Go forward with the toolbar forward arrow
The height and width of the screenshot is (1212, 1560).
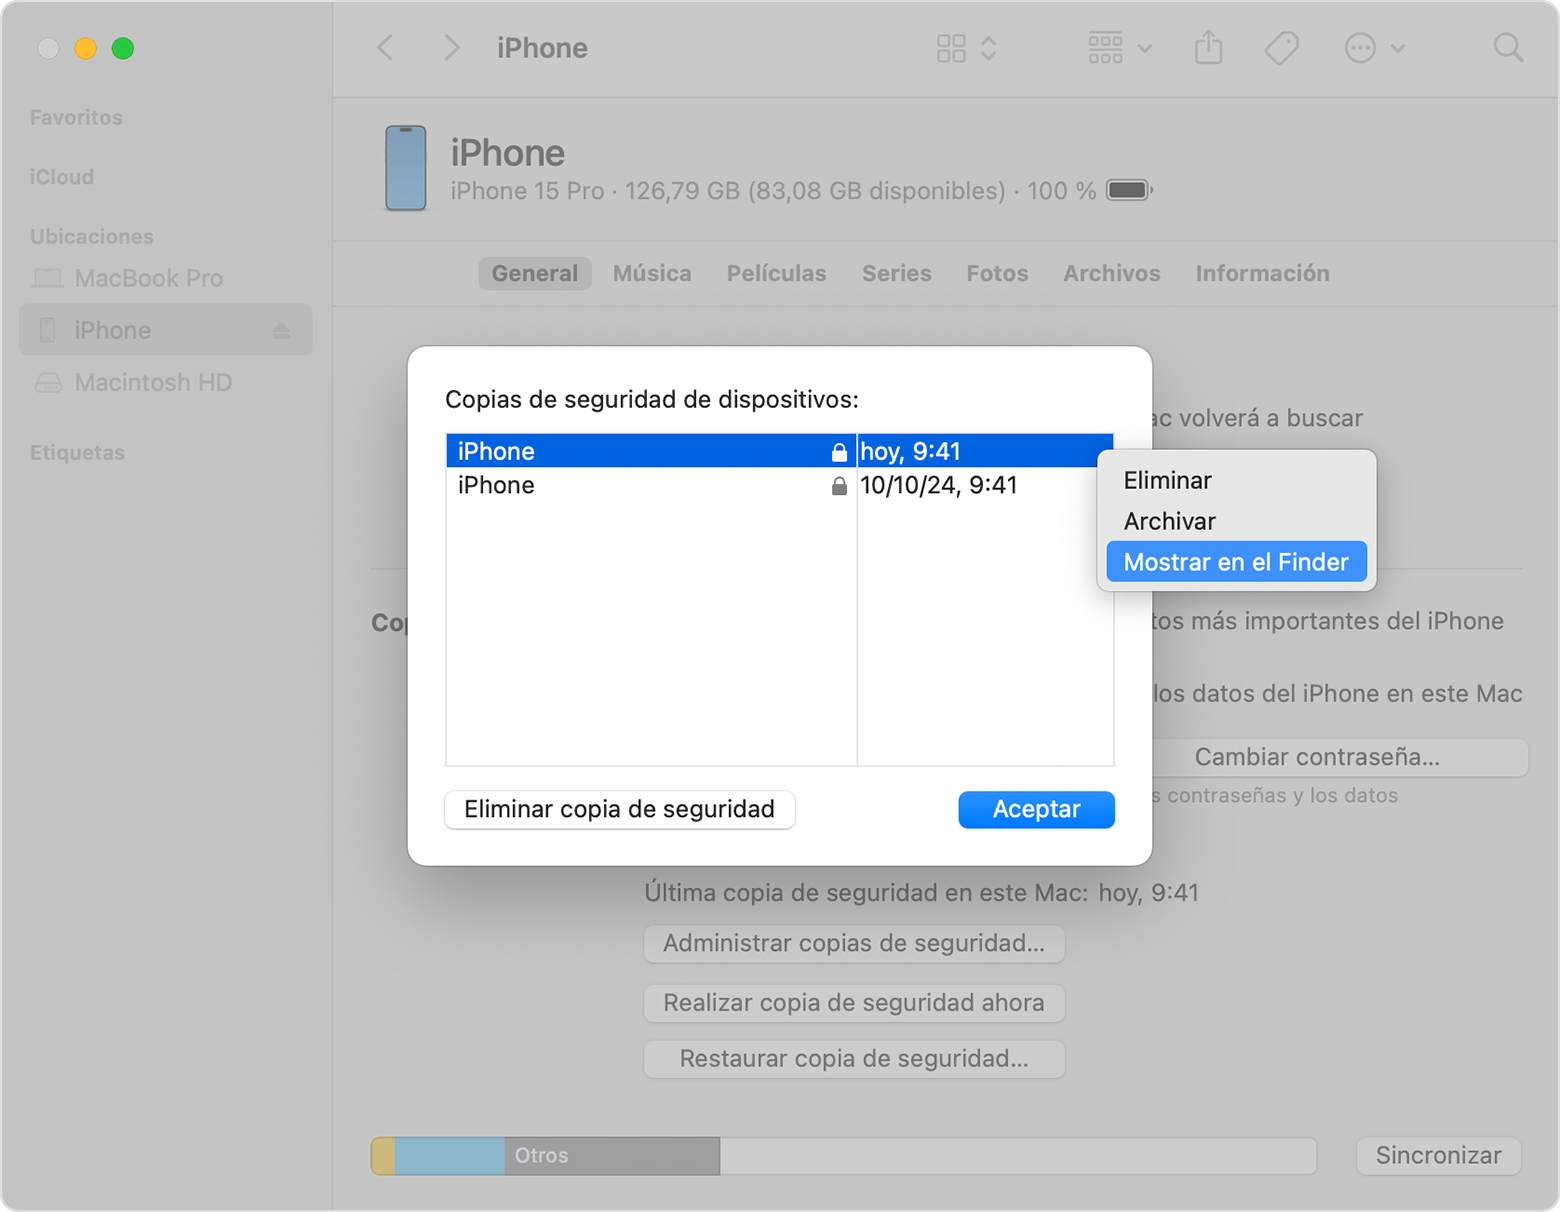coord(451,48)
